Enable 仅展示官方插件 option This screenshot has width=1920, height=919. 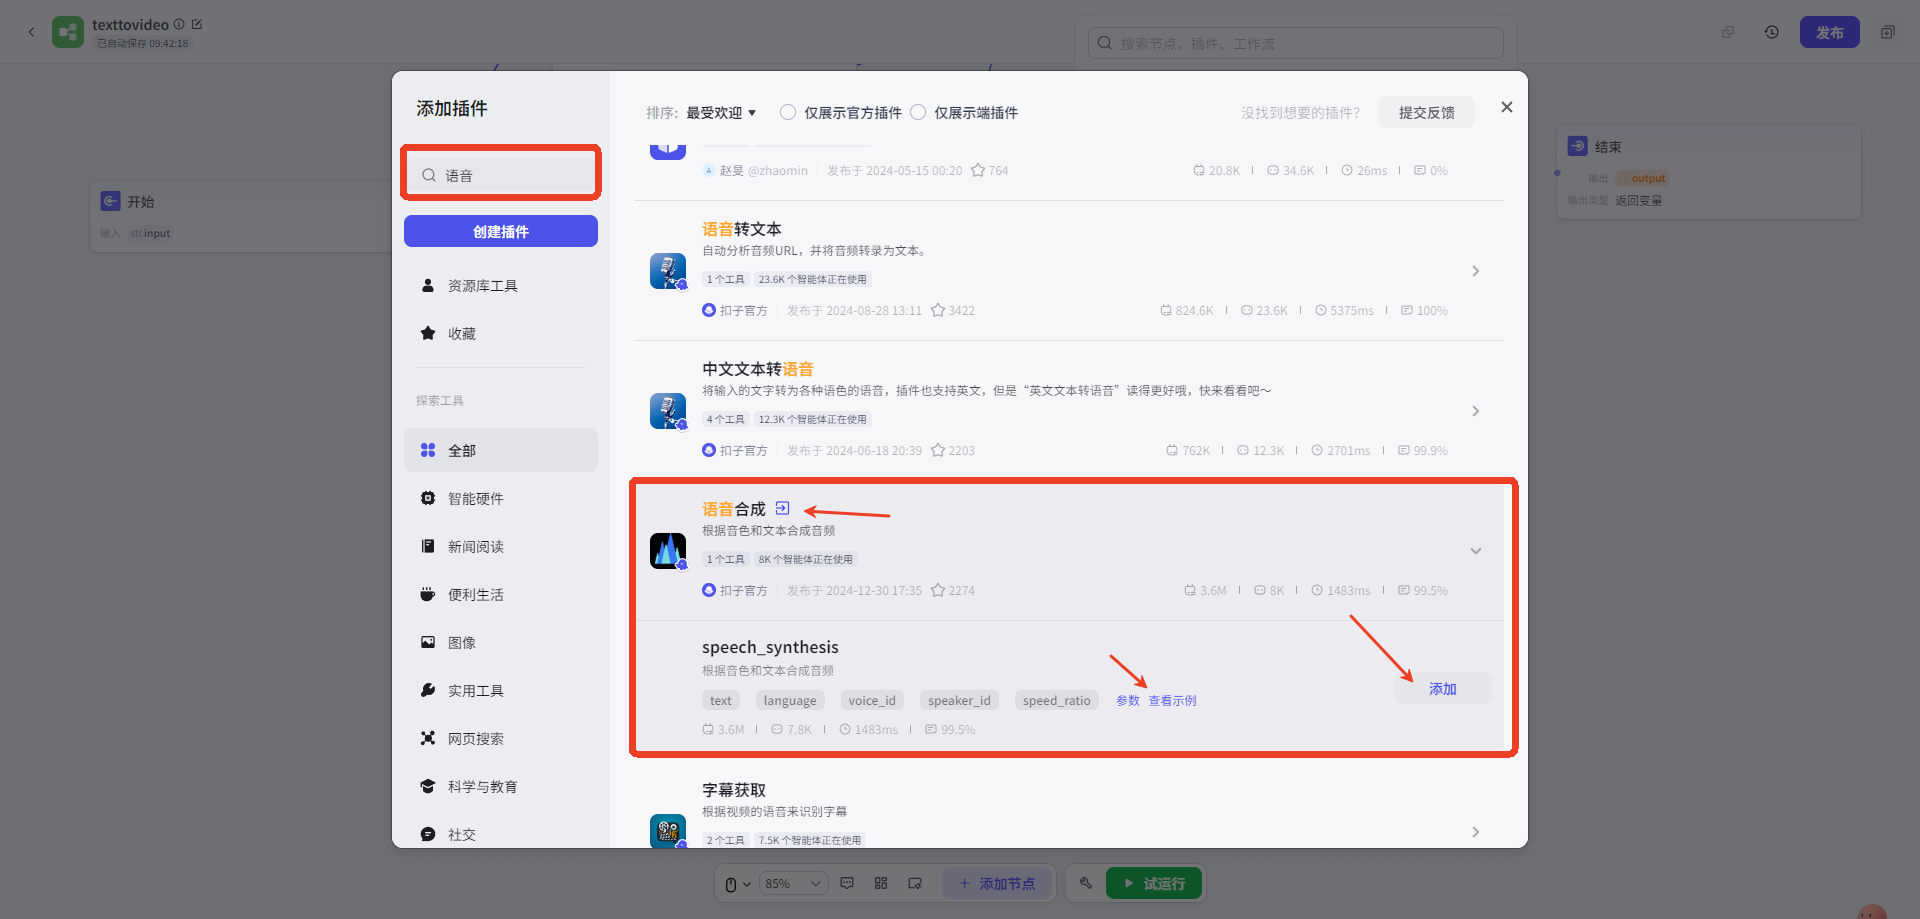[x=788, y=112]
